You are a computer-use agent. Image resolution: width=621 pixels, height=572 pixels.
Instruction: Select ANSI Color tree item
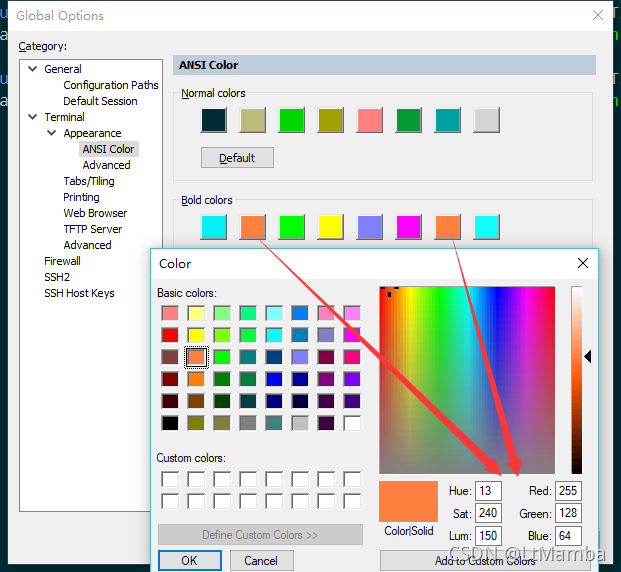(109, 149)
